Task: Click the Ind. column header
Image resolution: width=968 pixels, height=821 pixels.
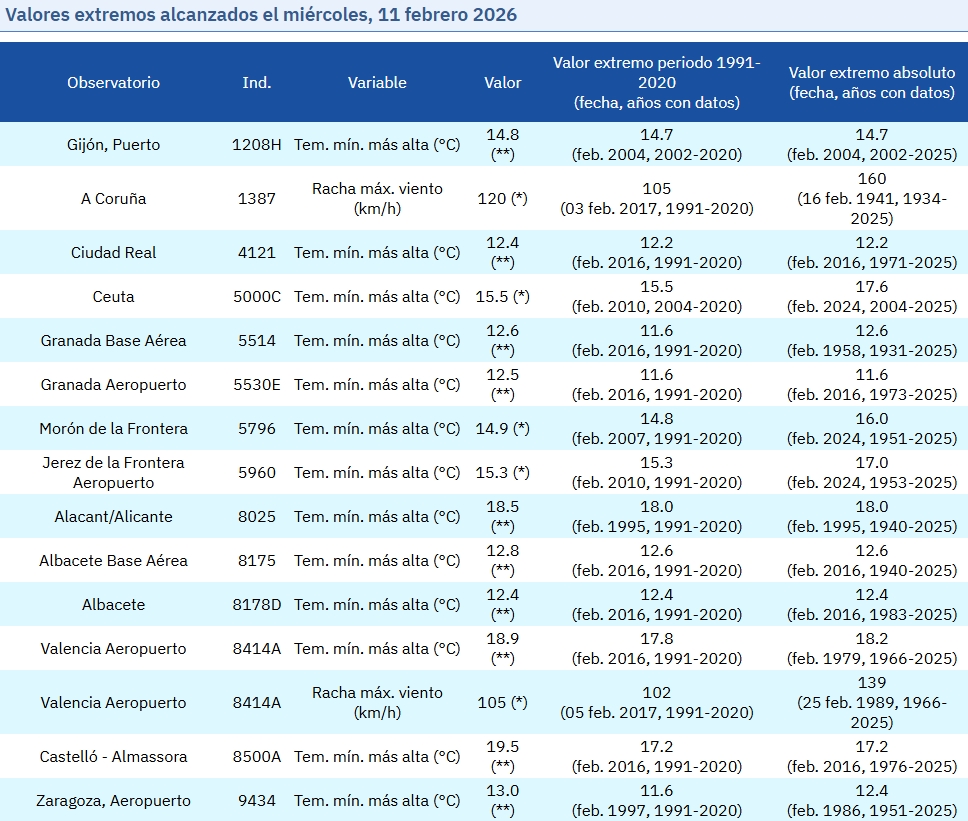Action: coord(257,83)
